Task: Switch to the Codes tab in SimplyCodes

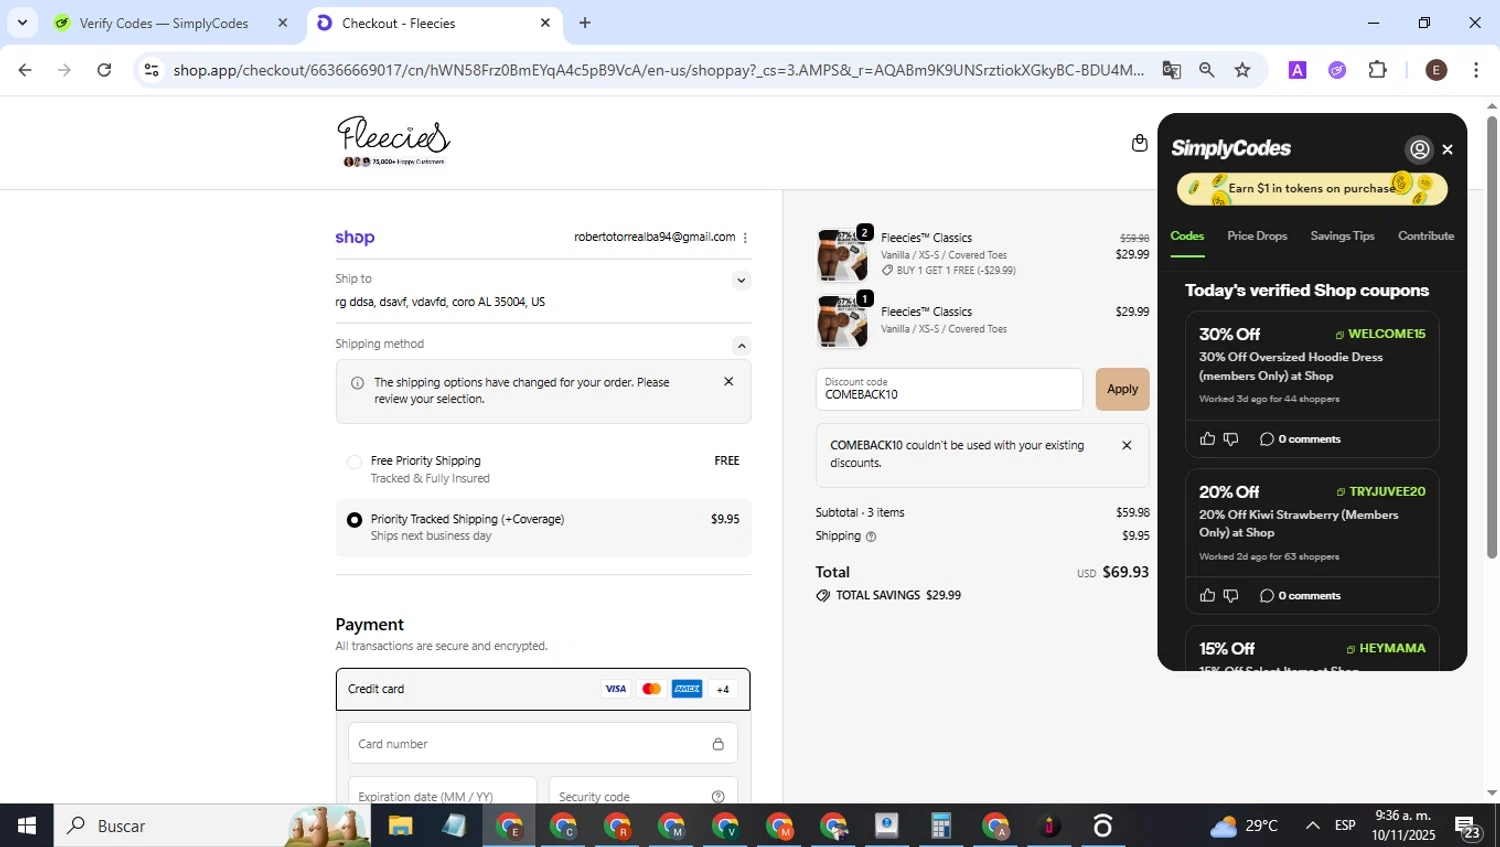Action: (1187, 236)
